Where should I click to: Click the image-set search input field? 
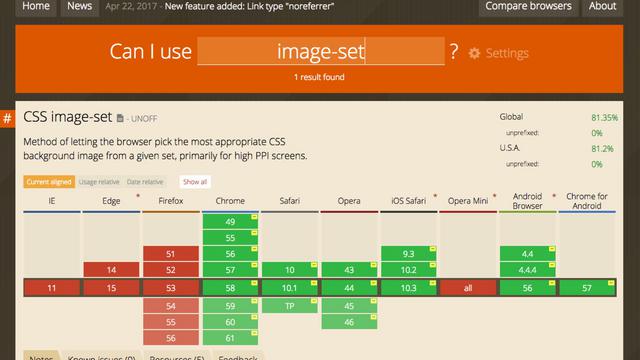(x=321, y=51)
